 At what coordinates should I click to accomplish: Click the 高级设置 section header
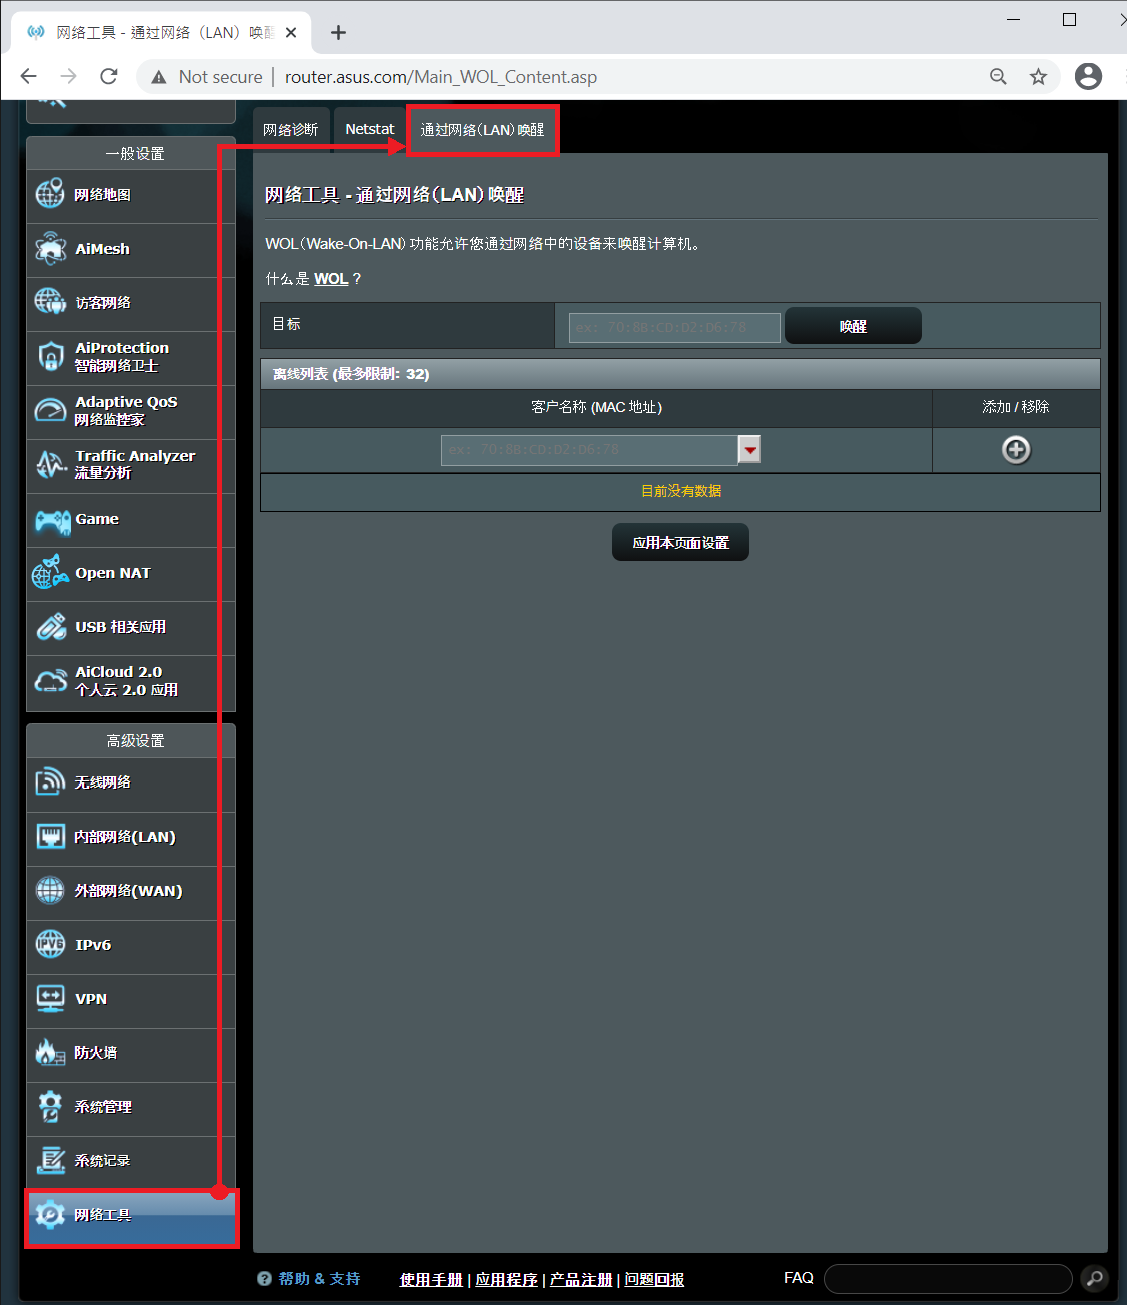[131, 740]
